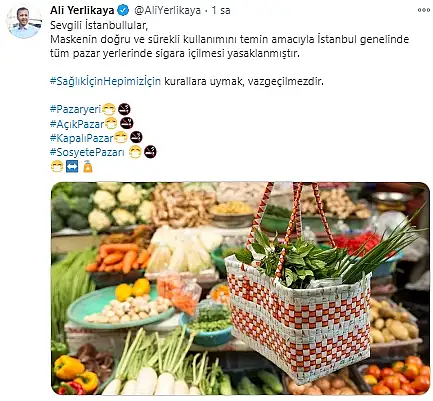433x401 pixels.
Task: Click the mask emoji after #AçıkPazar
Action: coord(111,124)
